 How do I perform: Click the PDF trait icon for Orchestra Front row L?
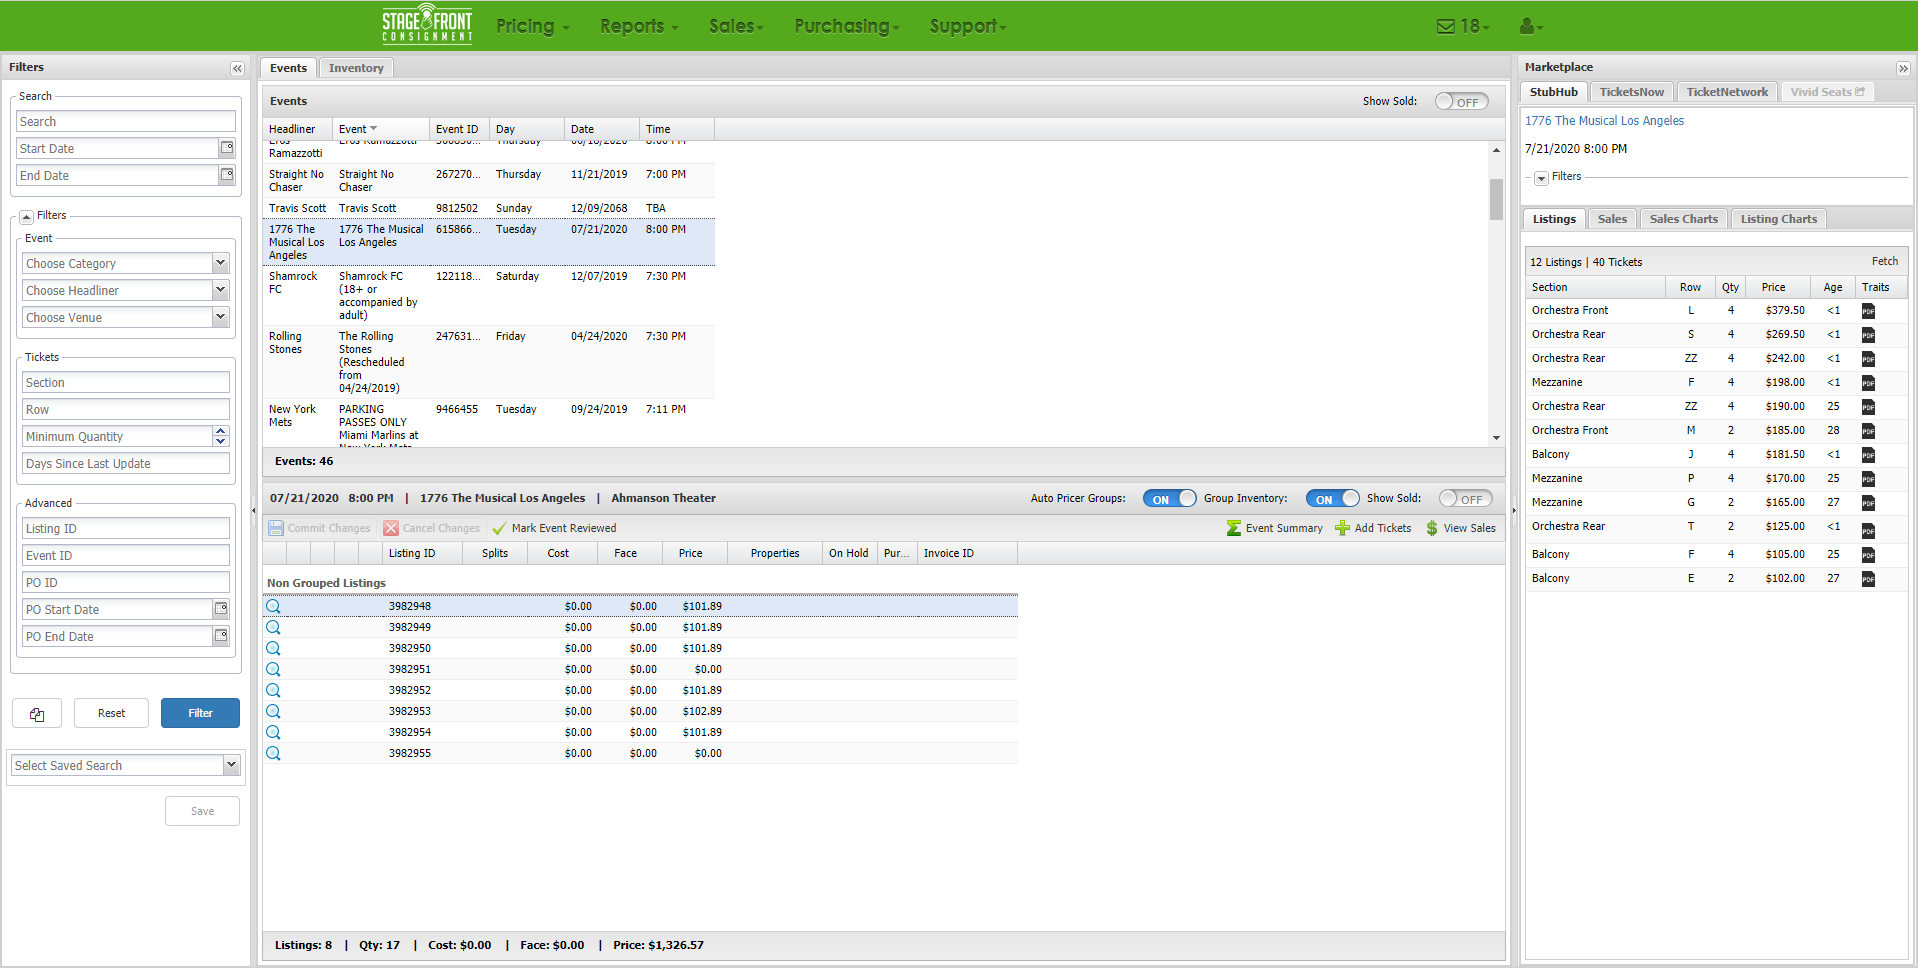[x=1868, y=311]
